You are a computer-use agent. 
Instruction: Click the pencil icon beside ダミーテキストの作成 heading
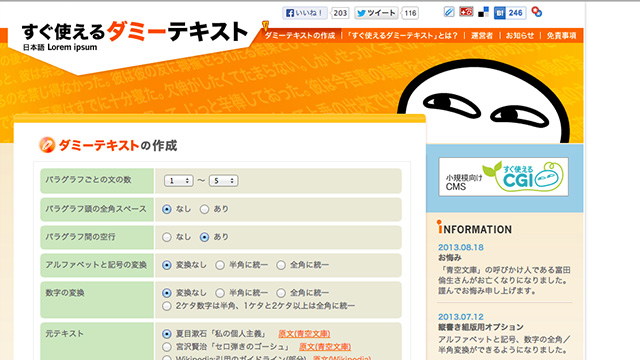click(x=47, y=145)
